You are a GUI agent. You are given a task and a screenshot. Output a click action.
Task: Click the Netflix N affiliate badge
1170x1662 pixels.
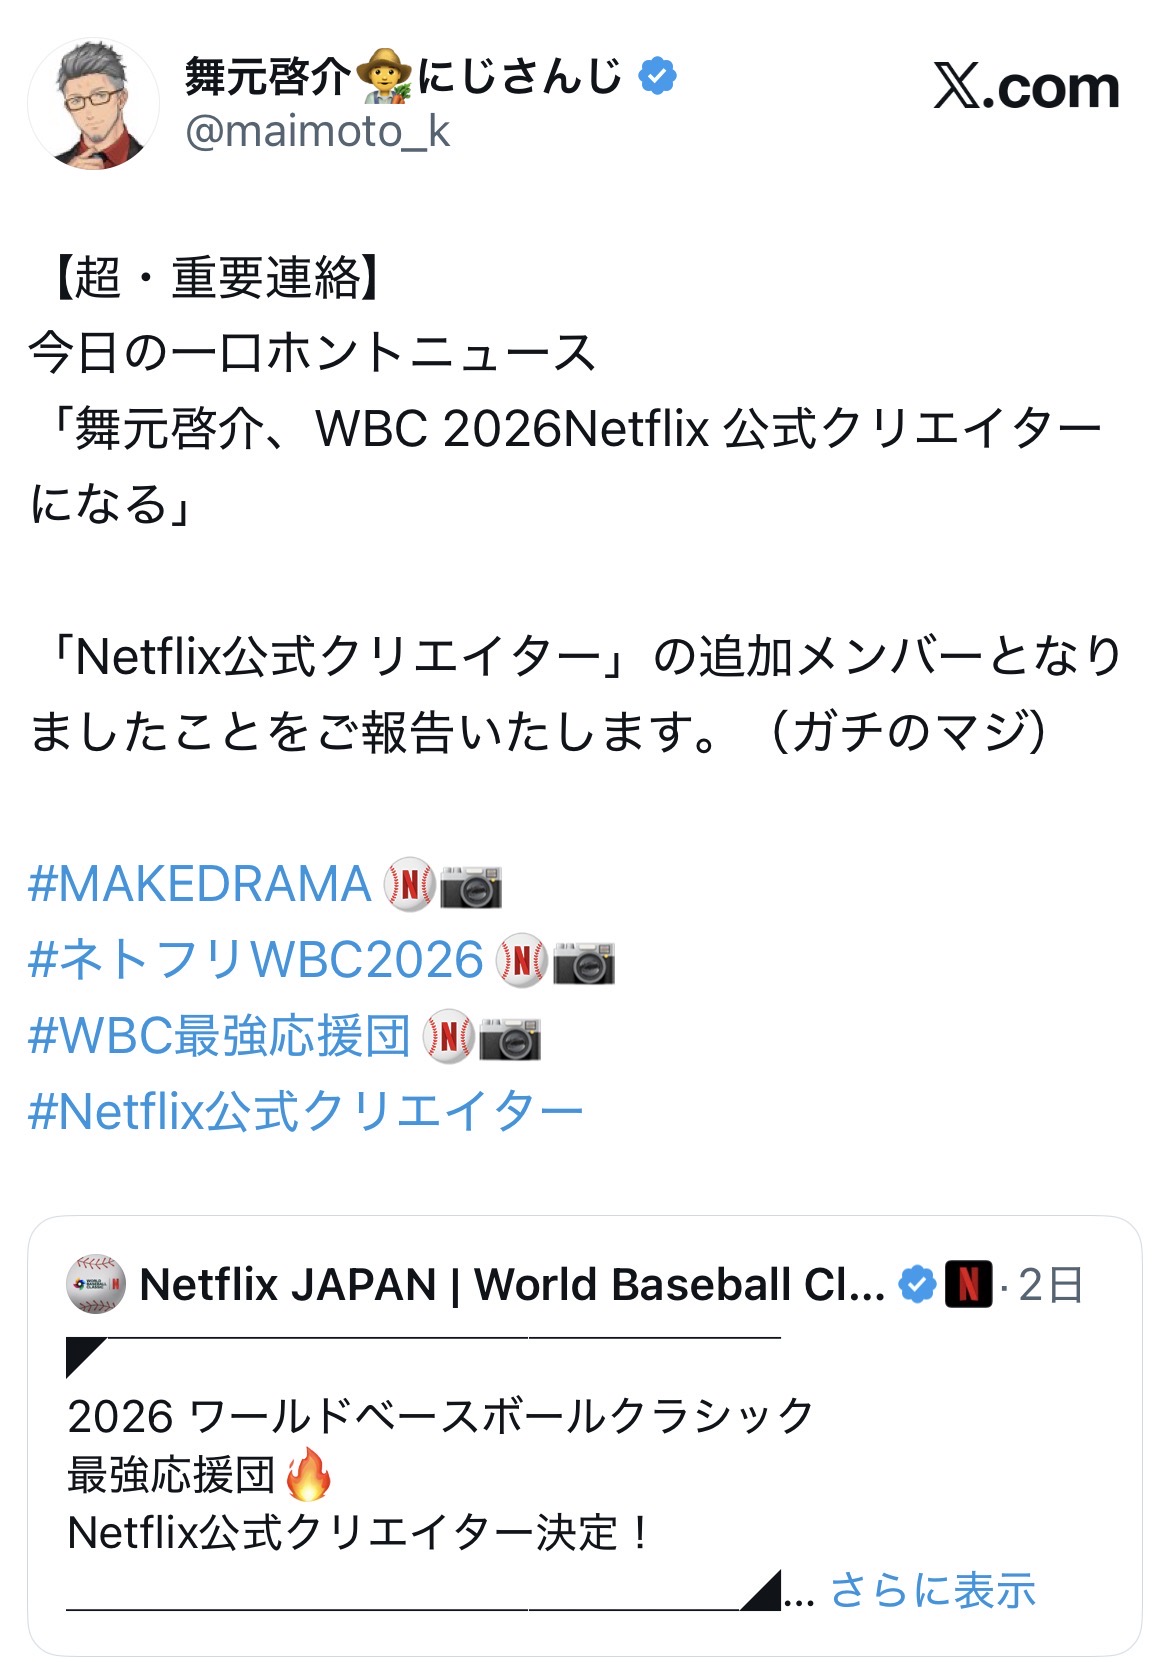(x=968, y=1284)
